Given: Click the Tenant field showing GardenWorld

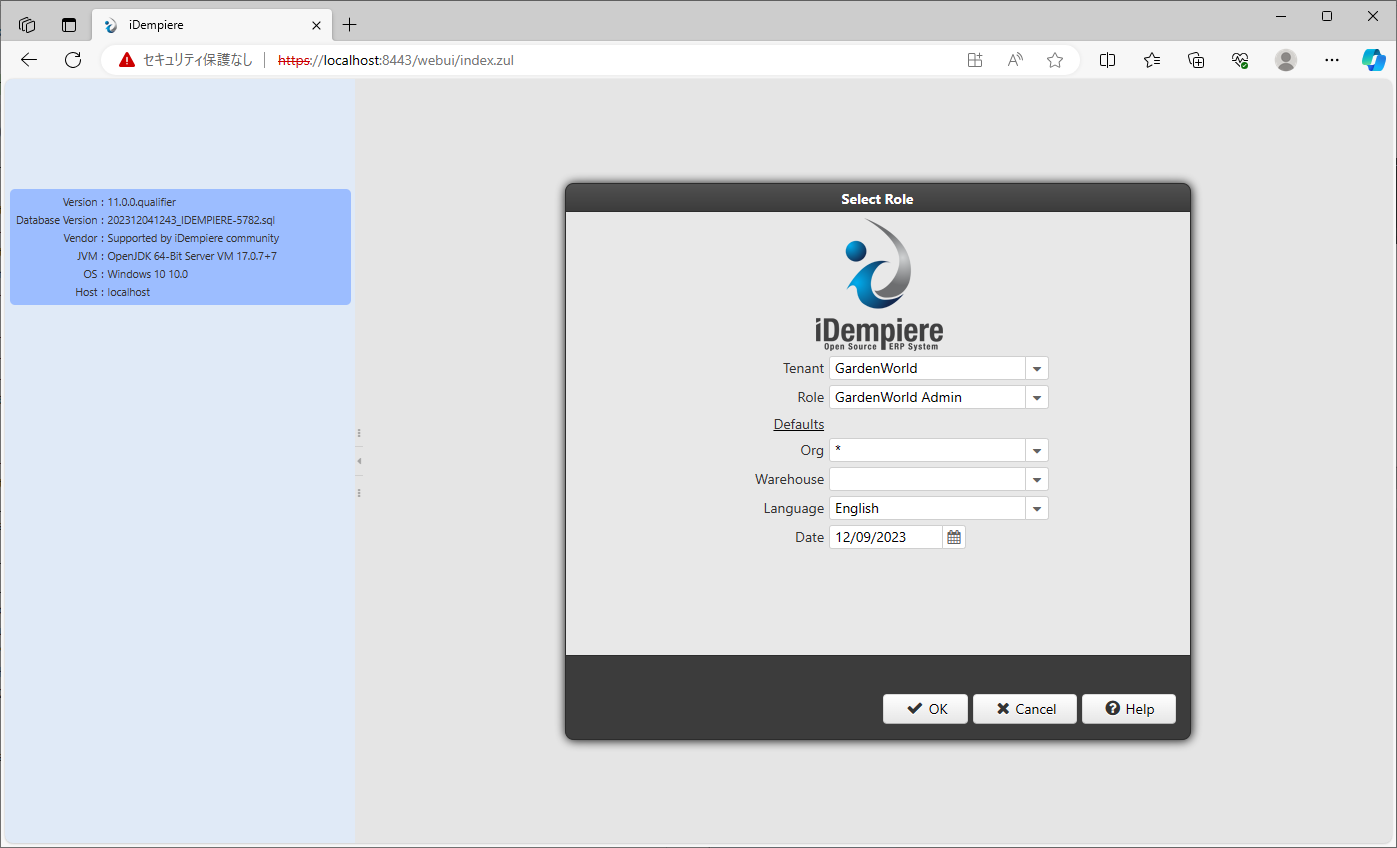Looking at the screenshot, I should click(928, 368).
